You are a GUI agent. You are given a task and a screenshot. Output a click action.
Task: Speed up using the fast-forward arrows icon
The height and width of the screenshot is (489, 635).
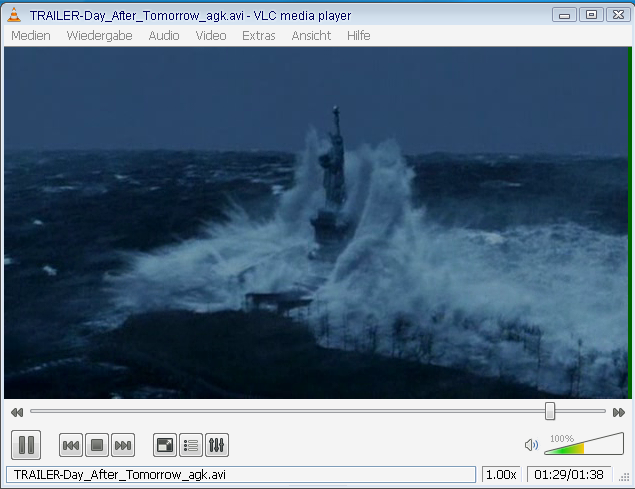(x=618, y=412)
